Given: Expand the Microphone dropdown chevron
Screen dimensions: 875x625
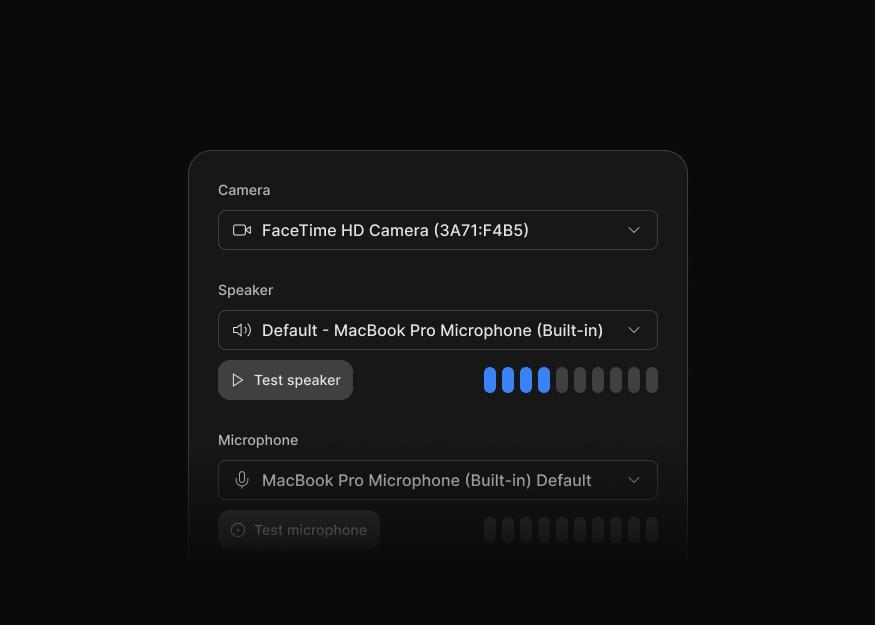Looking at the screenshot, I should (634, 480).
